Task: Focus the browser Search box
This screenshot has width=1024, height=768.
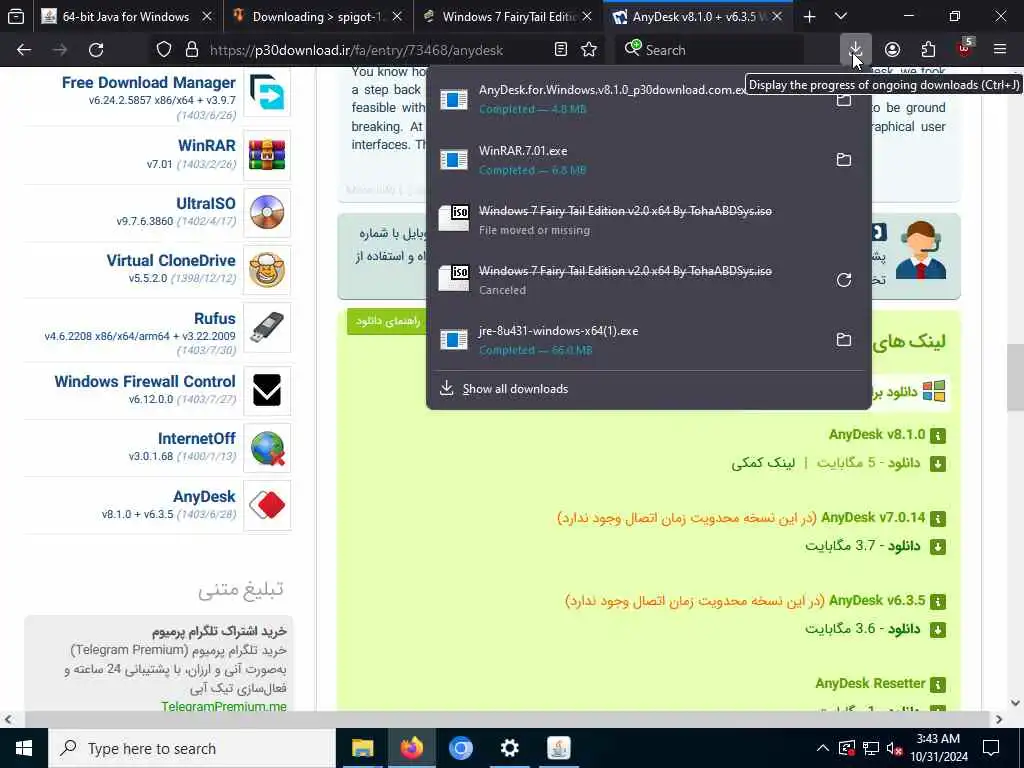Action: tap(709, 50)
